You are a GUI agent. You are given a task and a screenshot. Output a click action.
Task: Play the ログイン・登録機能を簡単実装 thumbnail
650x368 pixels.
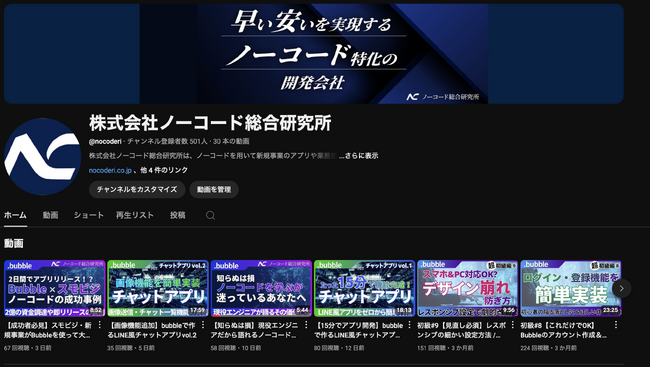571,288
